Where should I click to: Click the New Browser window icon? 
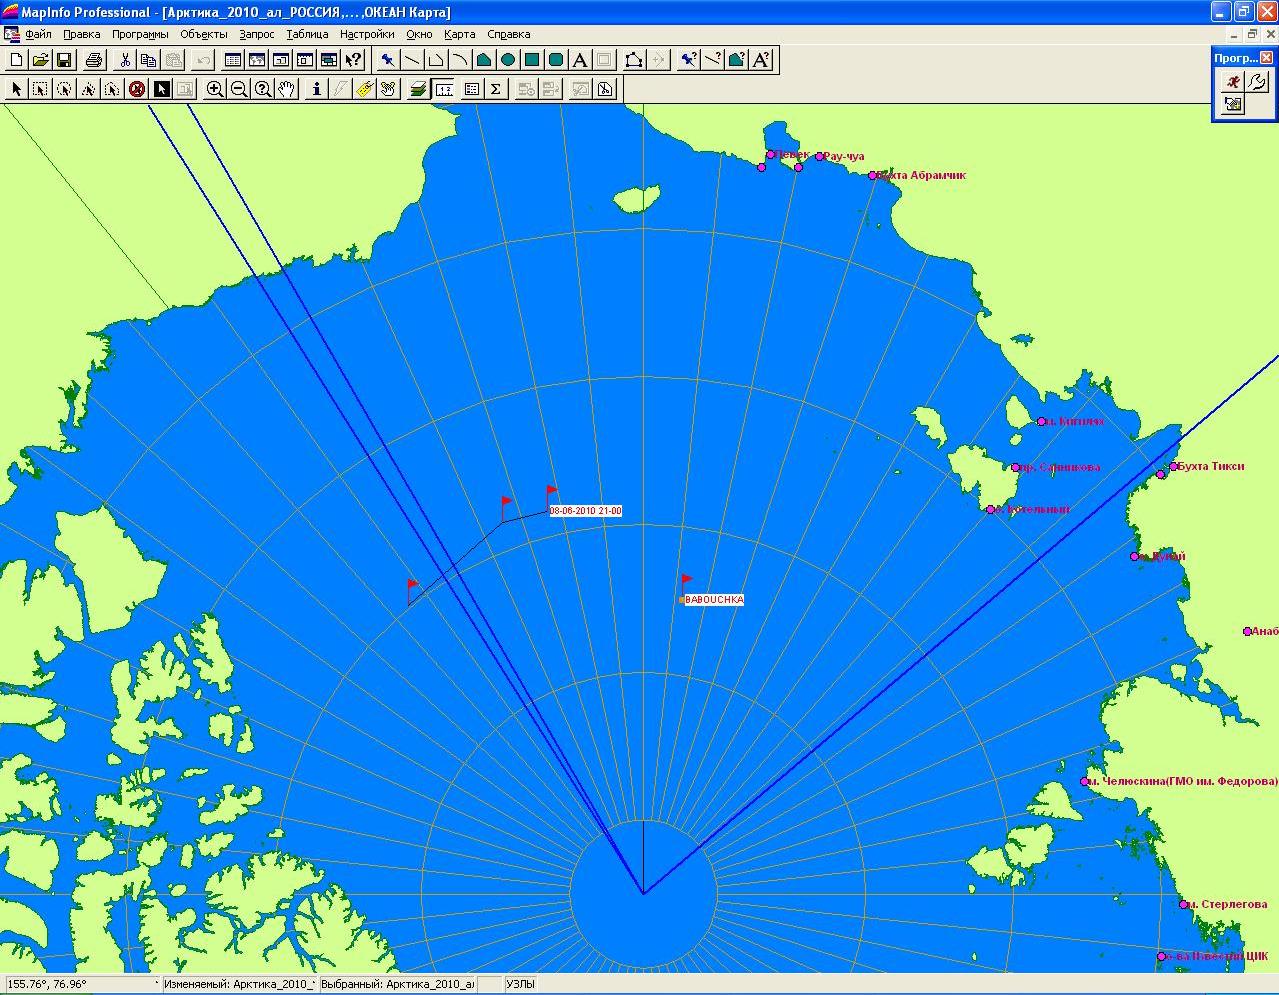[233, 60]
